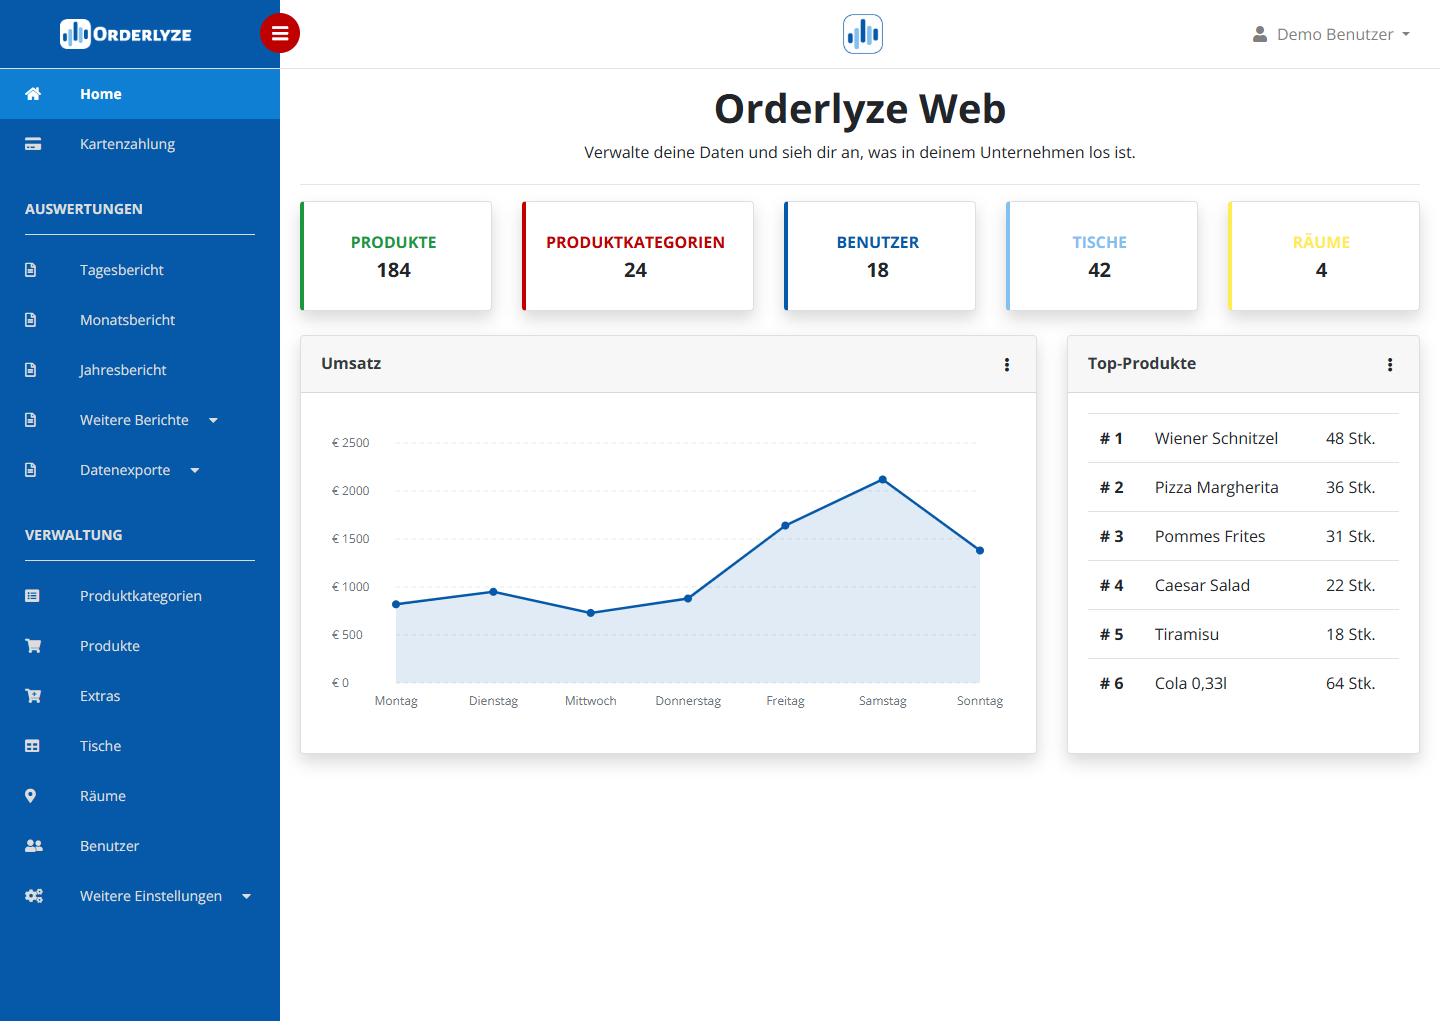Click the Caesar Salad row

1243,585
